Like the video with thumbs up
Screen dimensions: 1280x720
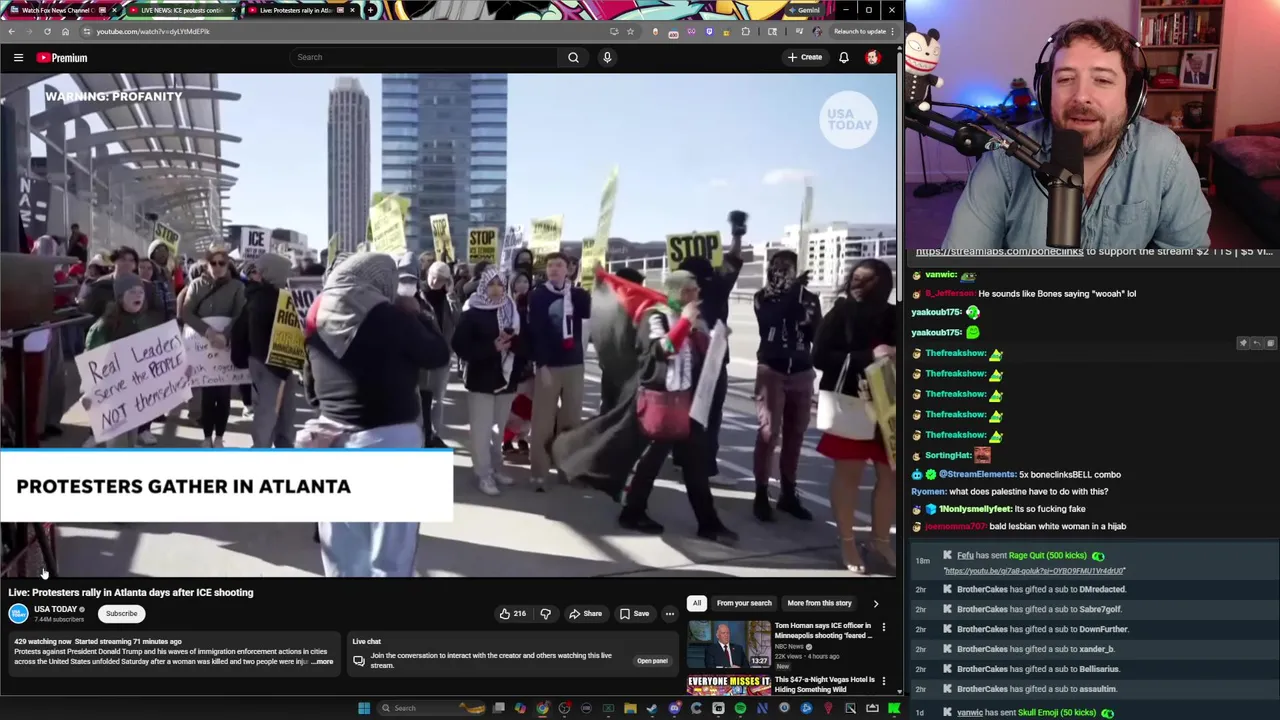[513, 614]
